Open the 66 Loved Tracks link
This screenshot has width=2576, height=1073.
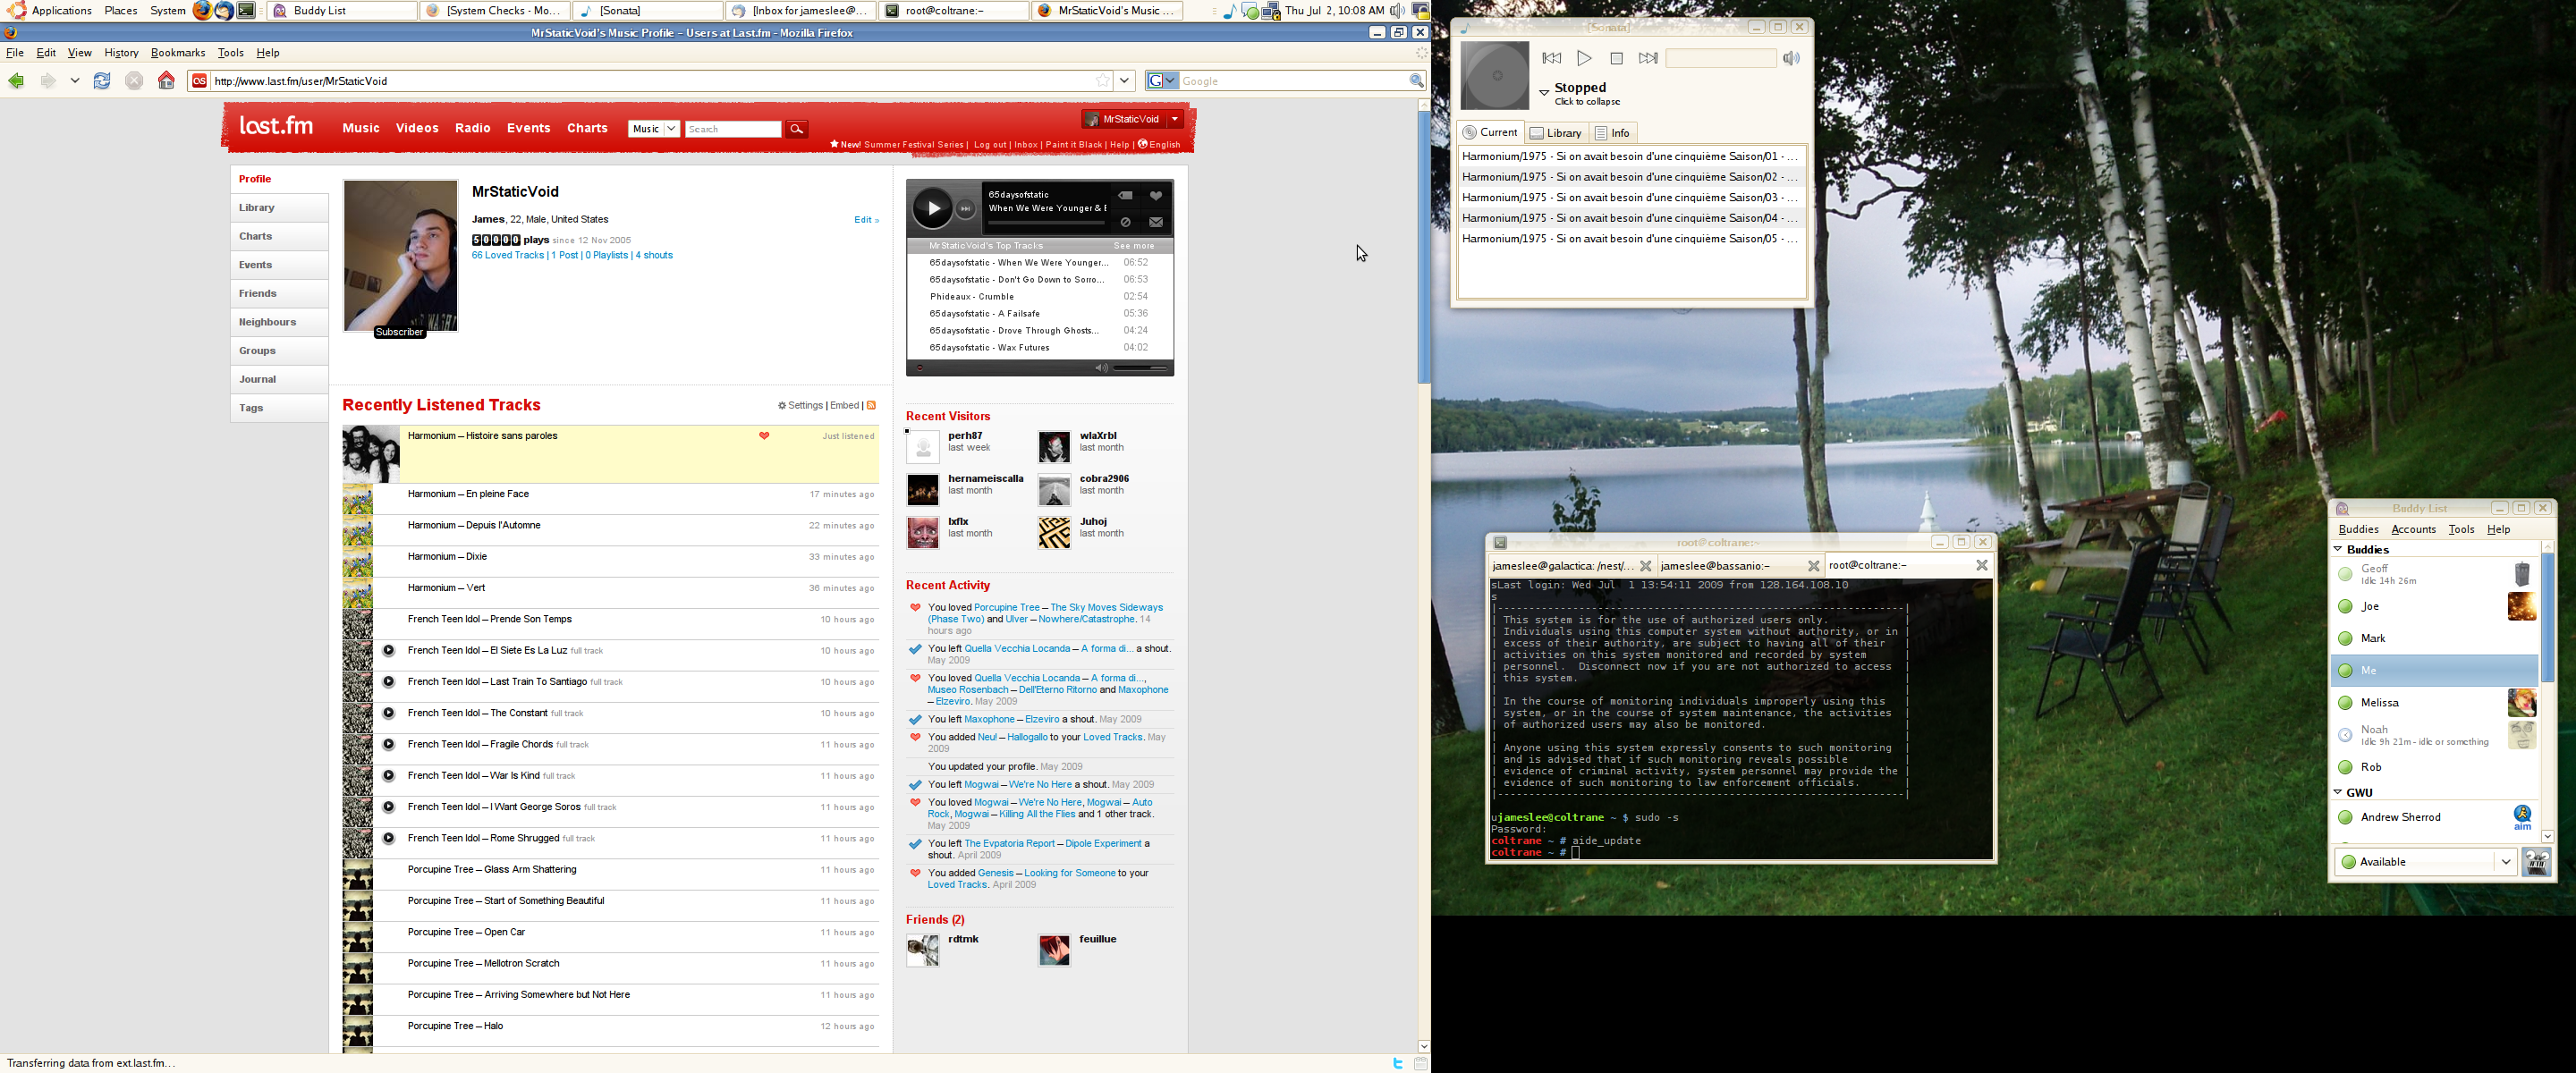tap(508, 256)
